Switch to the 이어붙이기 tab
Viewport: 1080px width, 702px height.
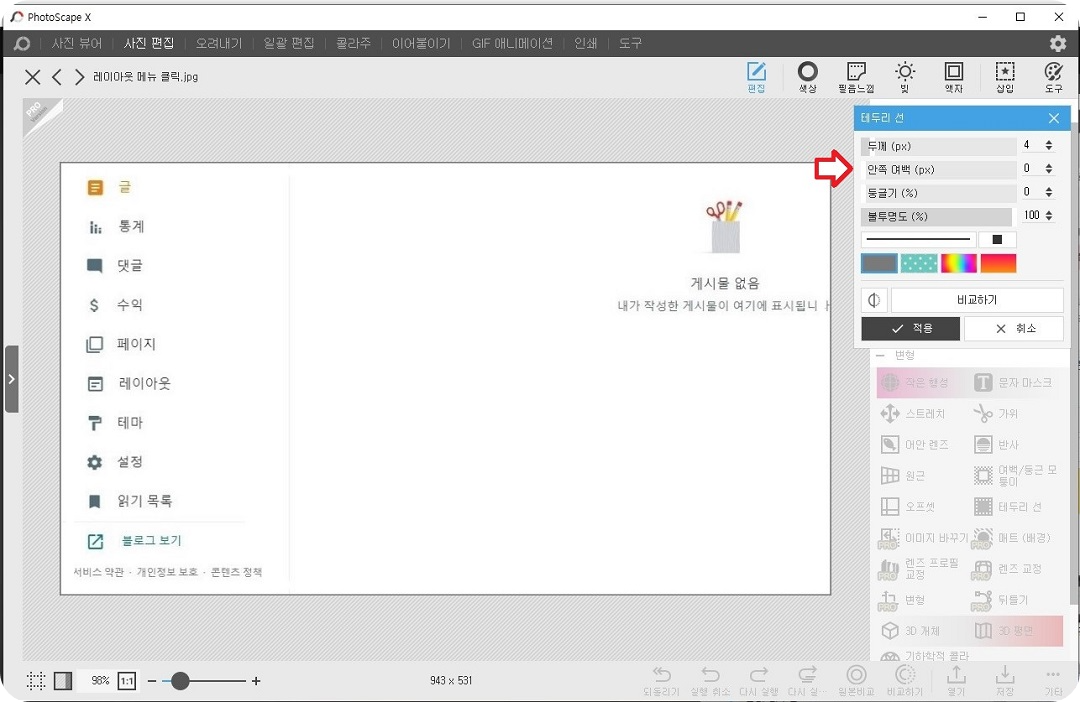[x=421, y=43]
